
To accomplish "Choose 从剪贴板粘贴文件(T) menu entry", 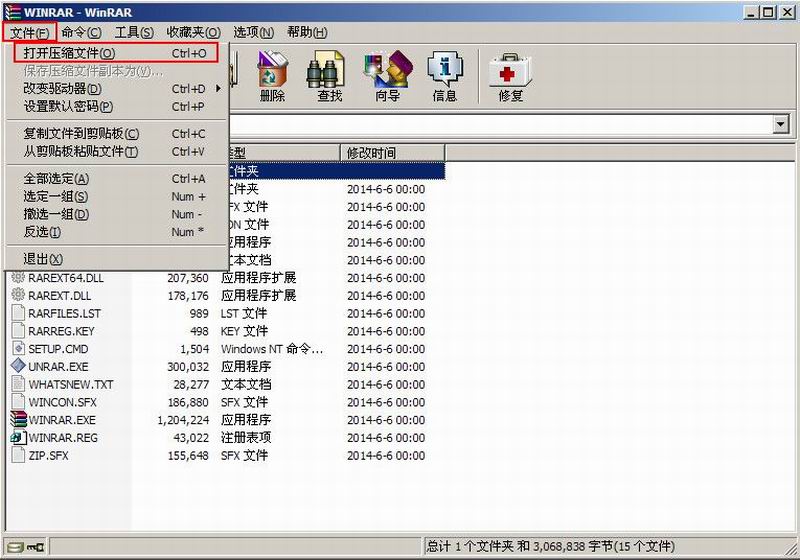I will point(117,151).
